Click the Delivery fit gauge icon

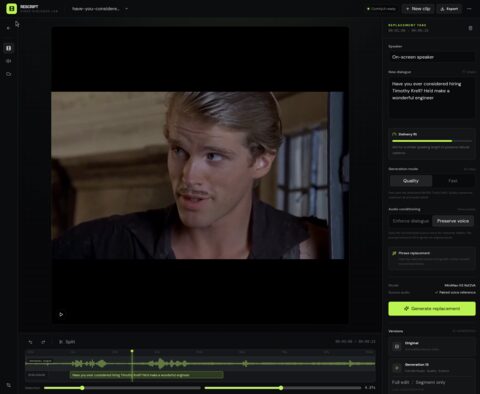coord(394,134)
